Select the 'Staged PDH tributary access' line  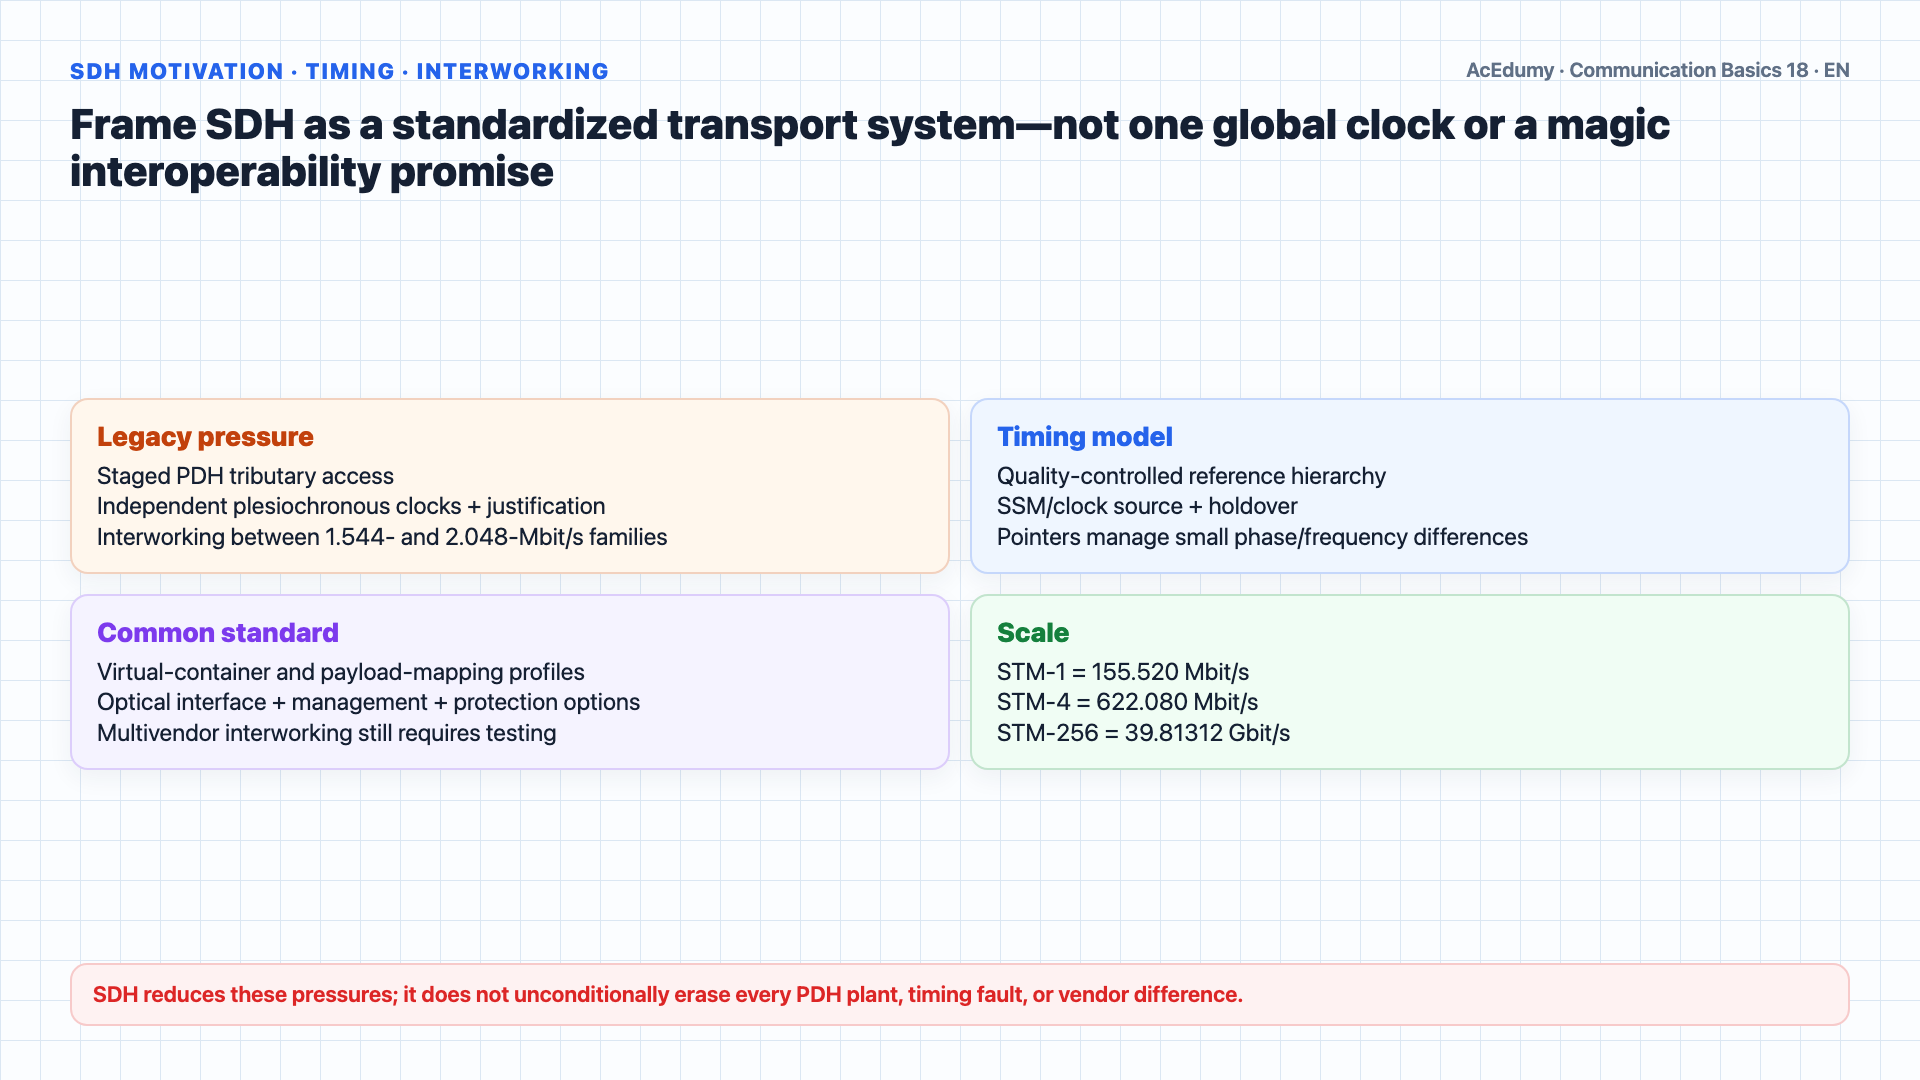tap(245, 476)
